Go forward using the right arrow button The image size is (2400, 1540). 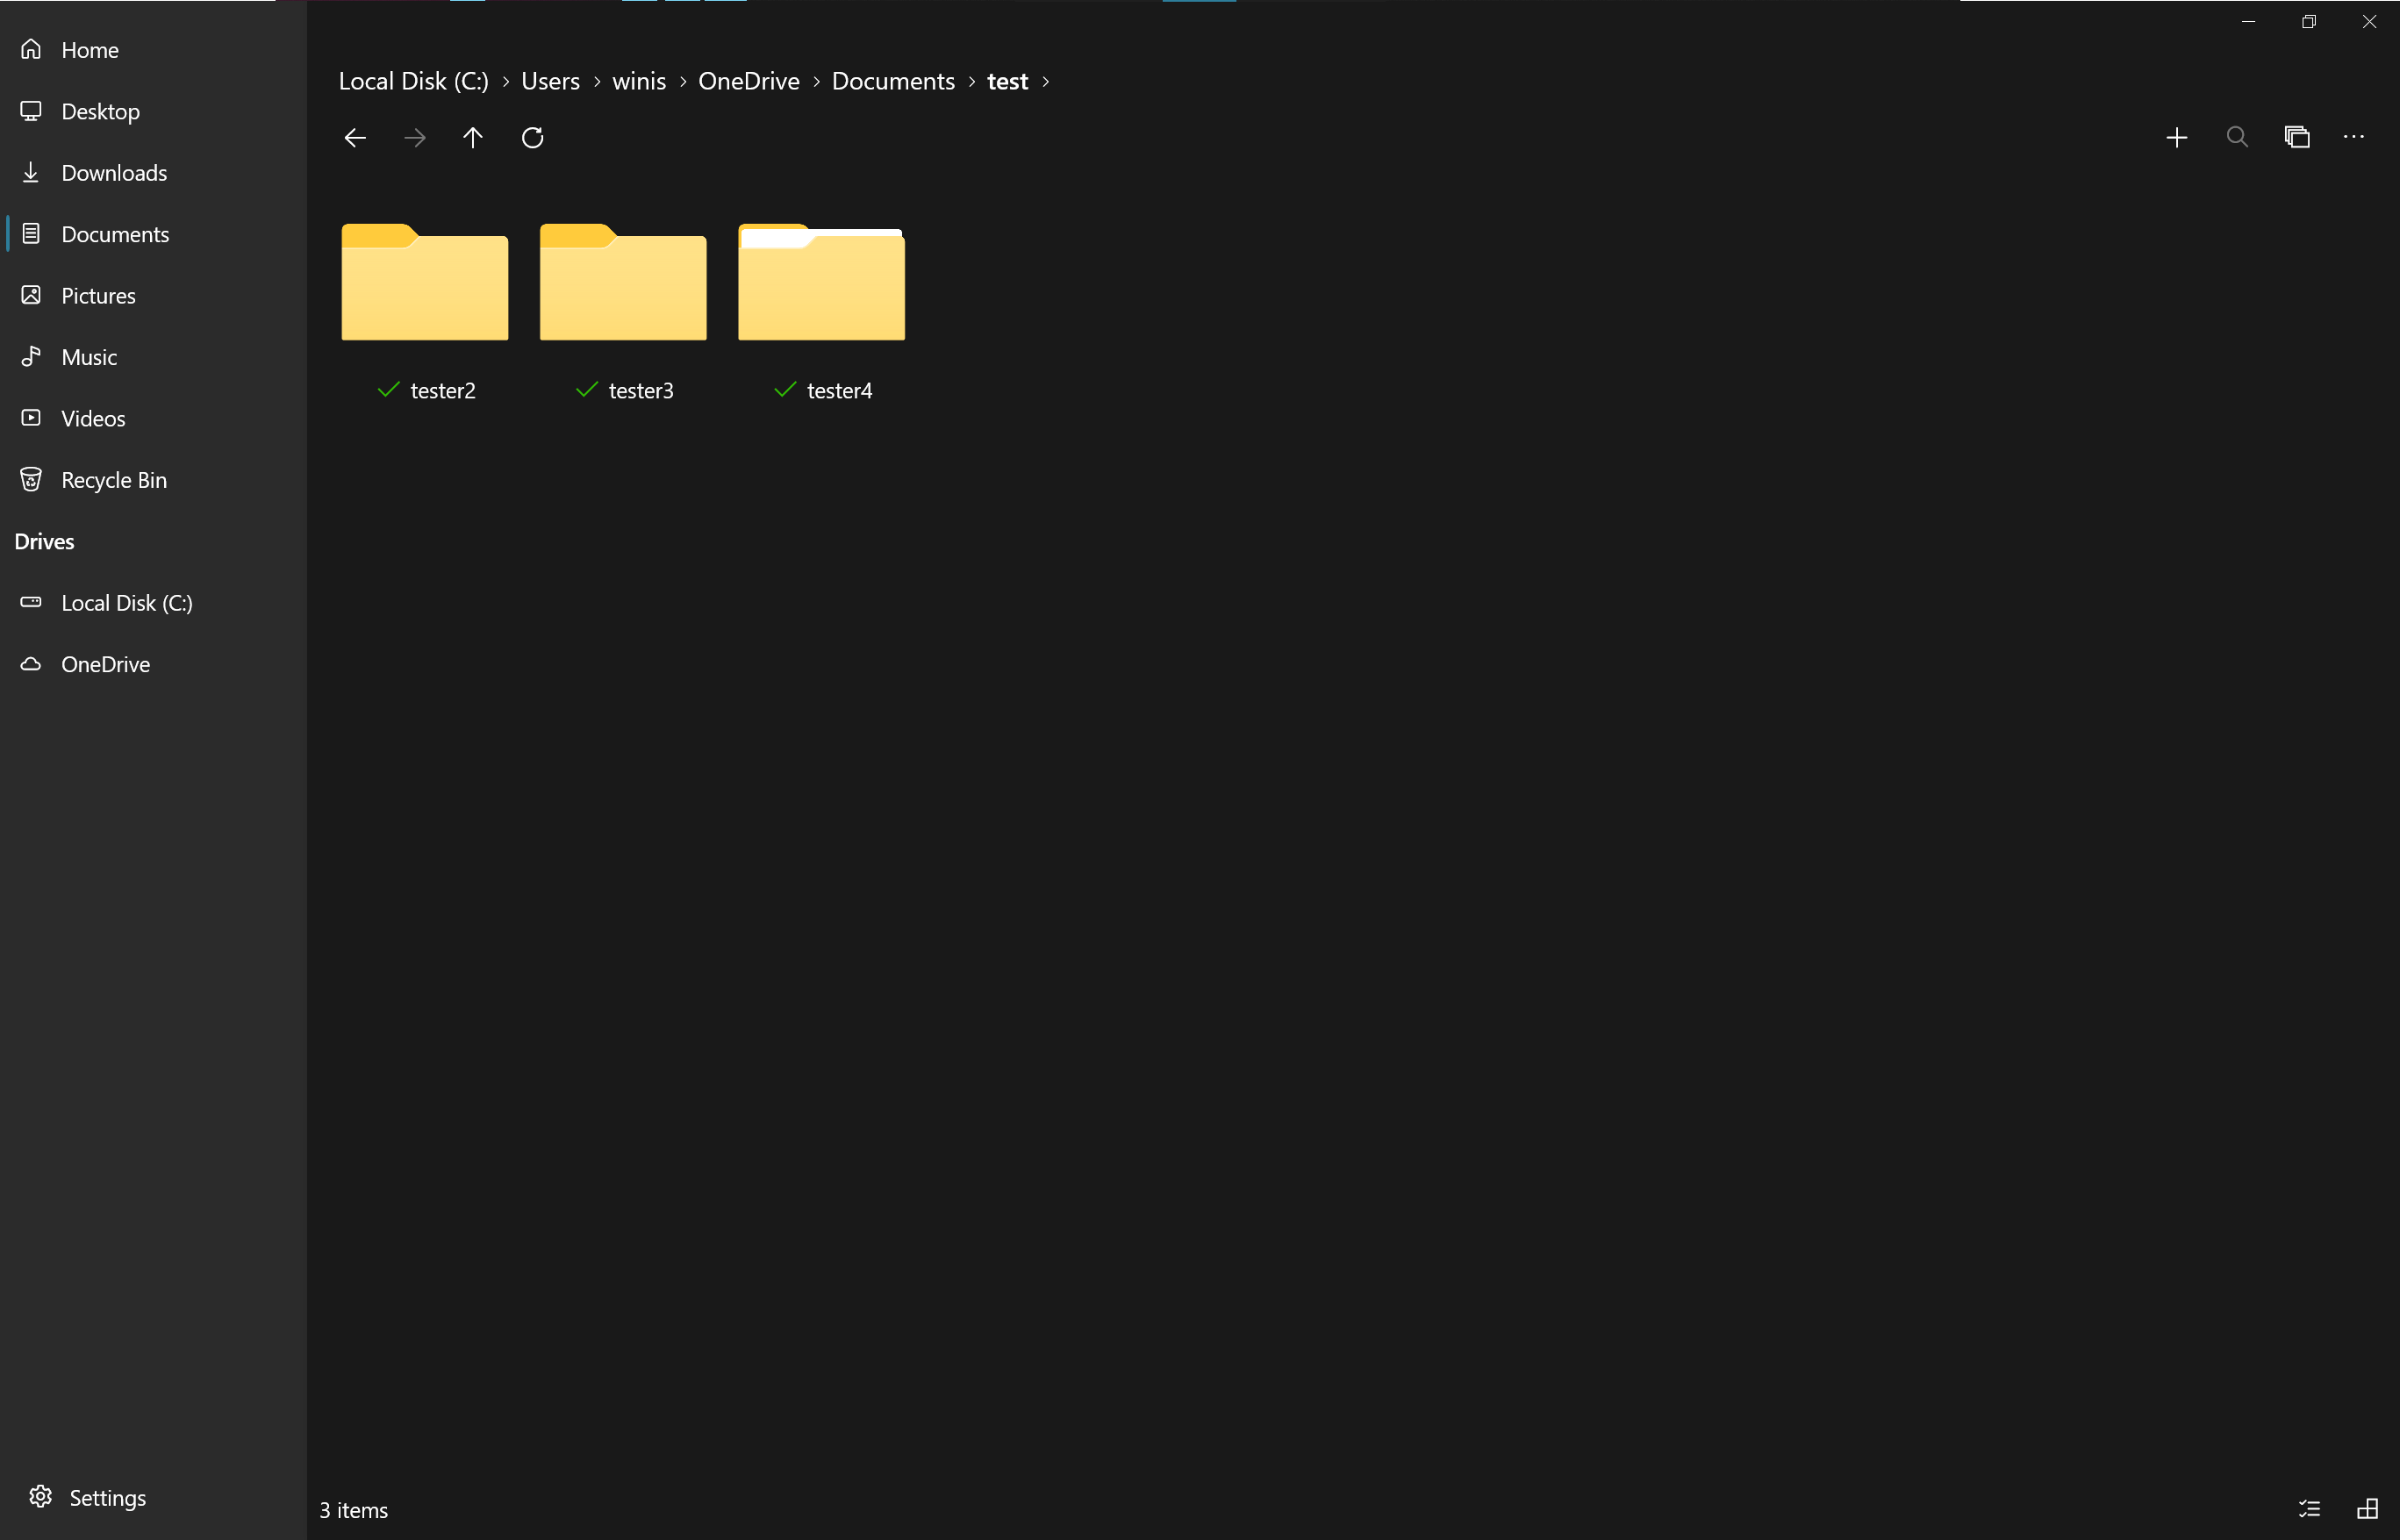[415, 138]
